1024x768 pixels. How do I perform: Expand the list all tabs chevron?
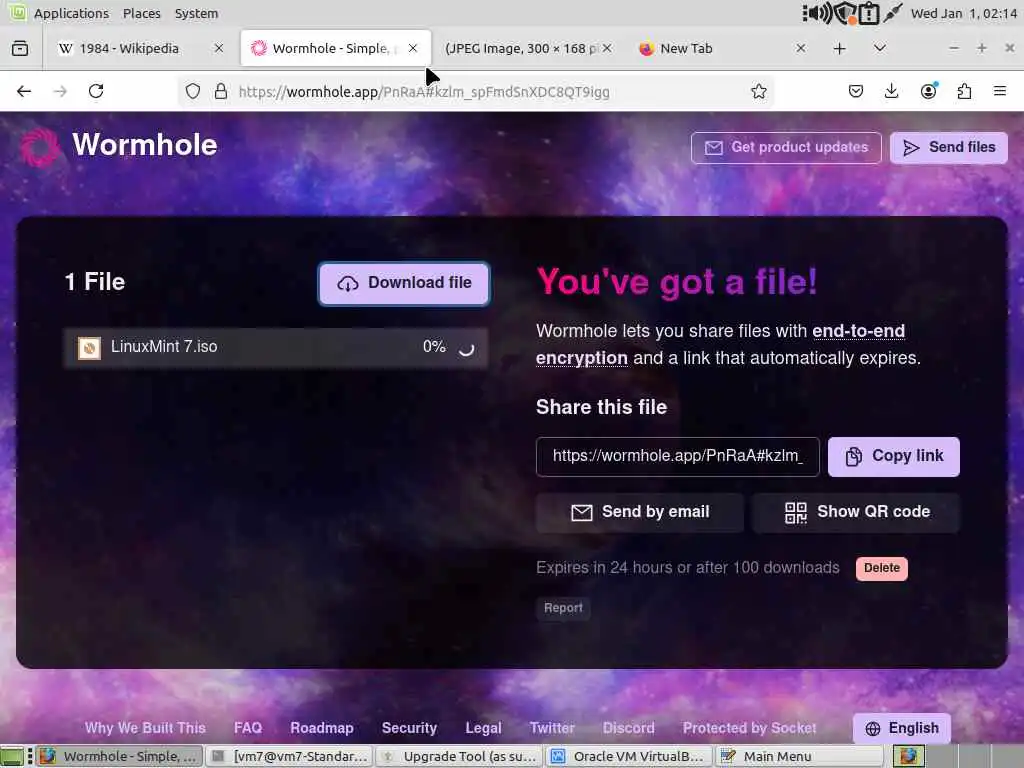[x=880, y=48]
